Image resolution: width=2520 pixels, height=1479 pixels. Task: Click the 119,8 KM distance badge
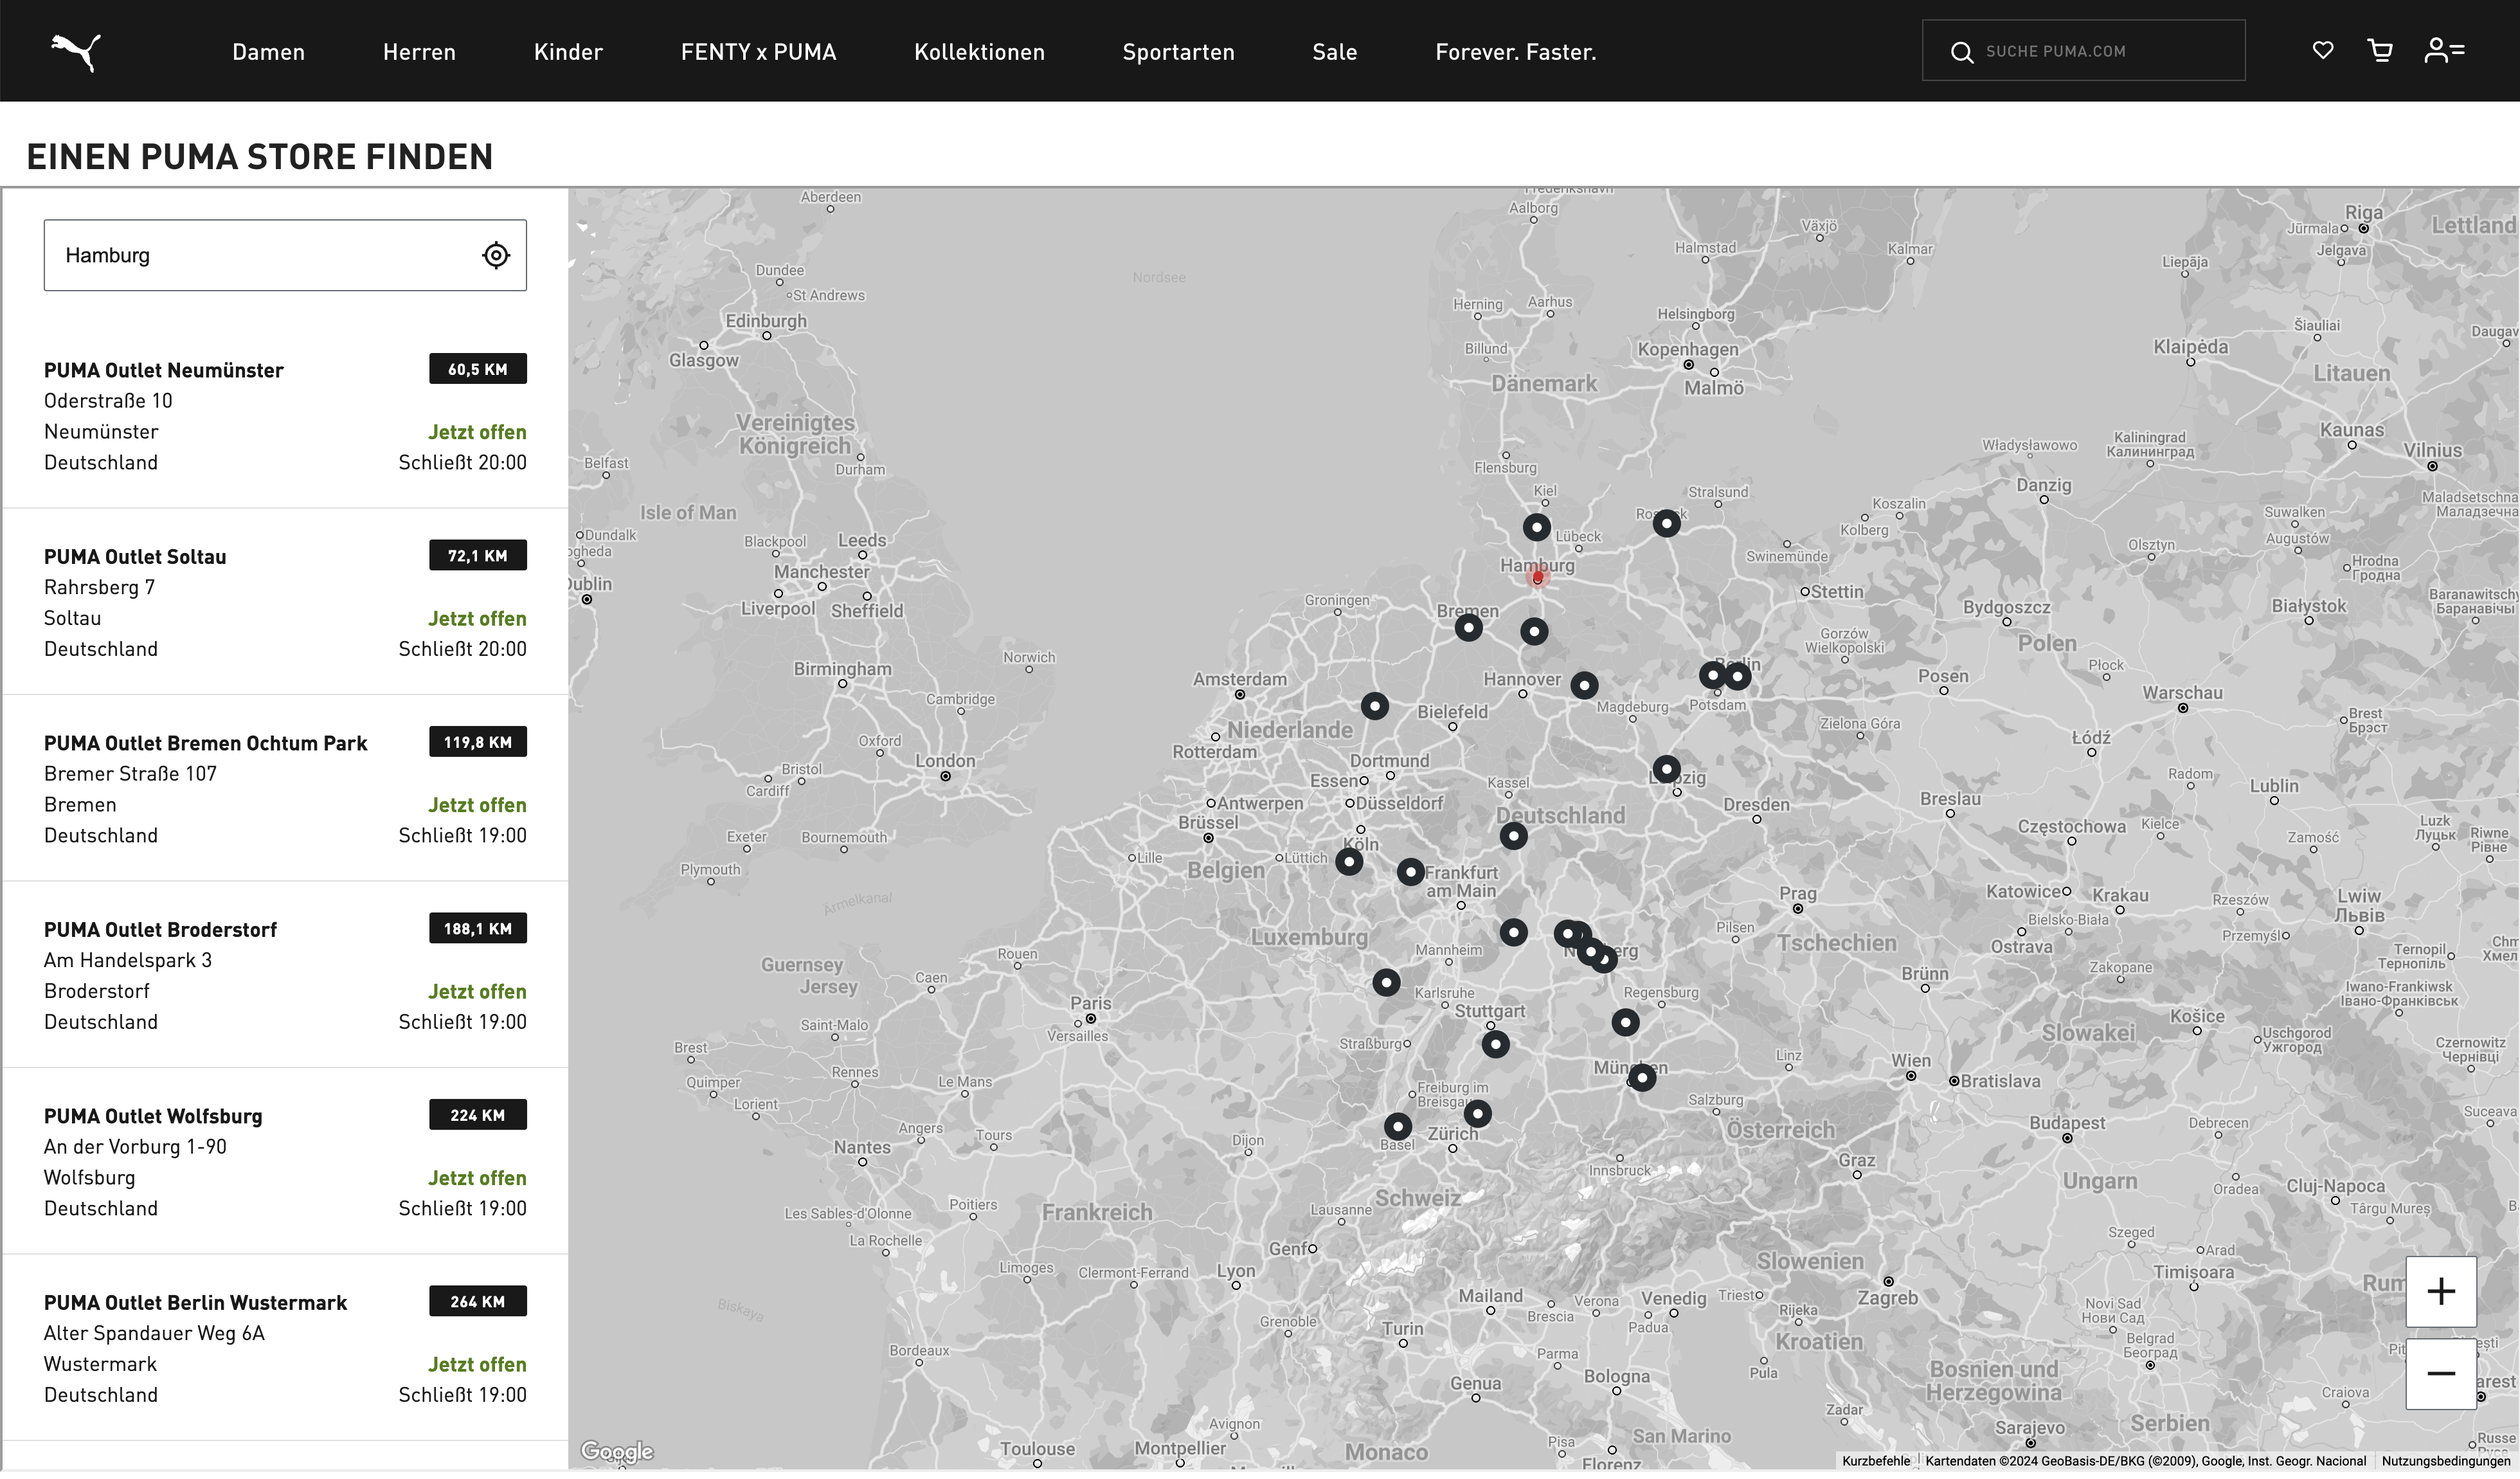coord(478,742)
